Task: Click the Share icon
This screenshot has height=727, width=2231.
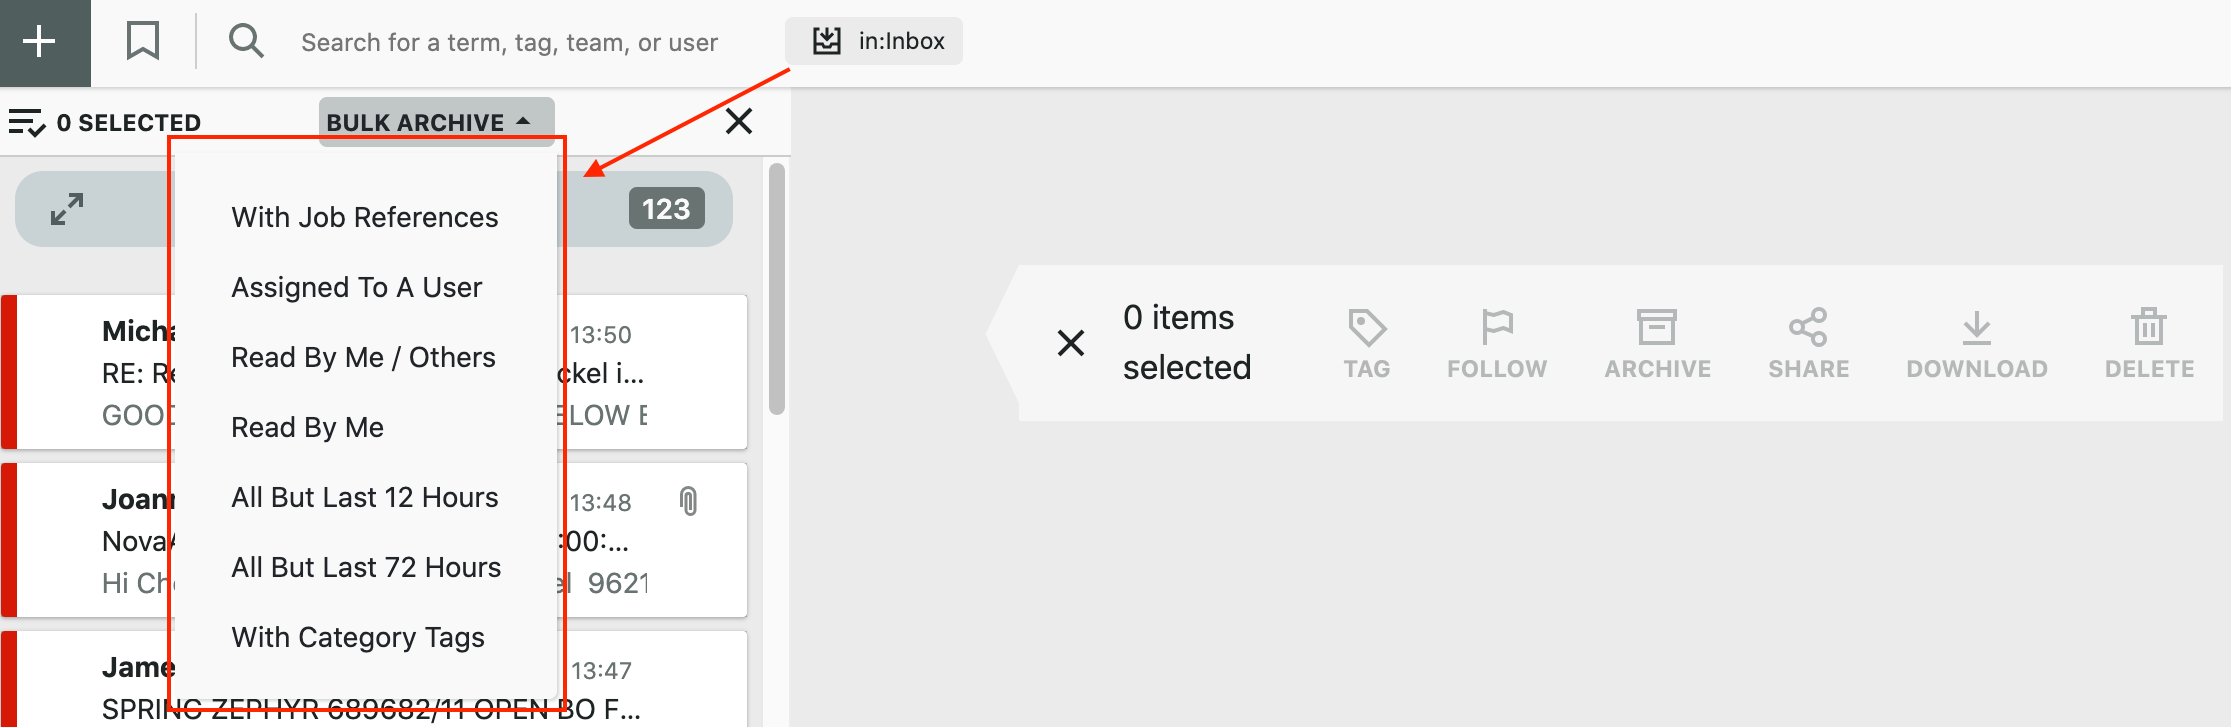Action: (1808, 328)
